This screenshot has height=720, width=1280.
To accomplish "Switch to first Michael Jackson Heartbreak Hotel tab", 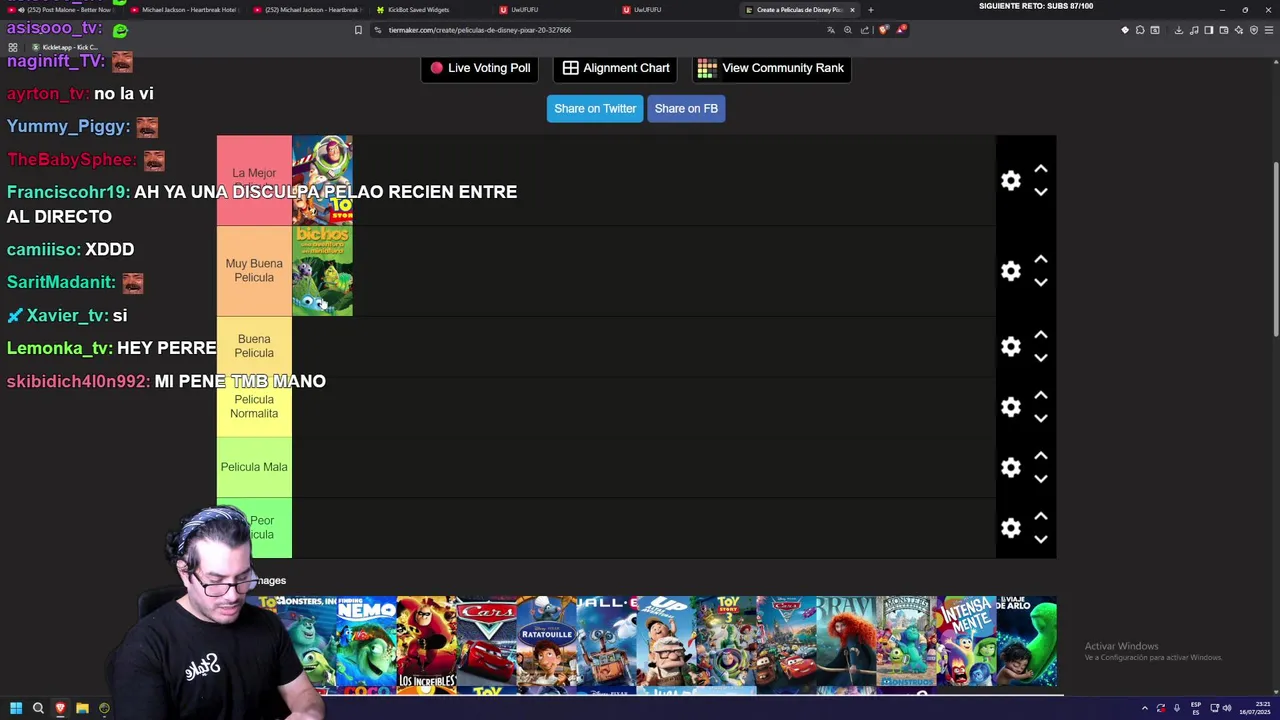I will [188, 10].
